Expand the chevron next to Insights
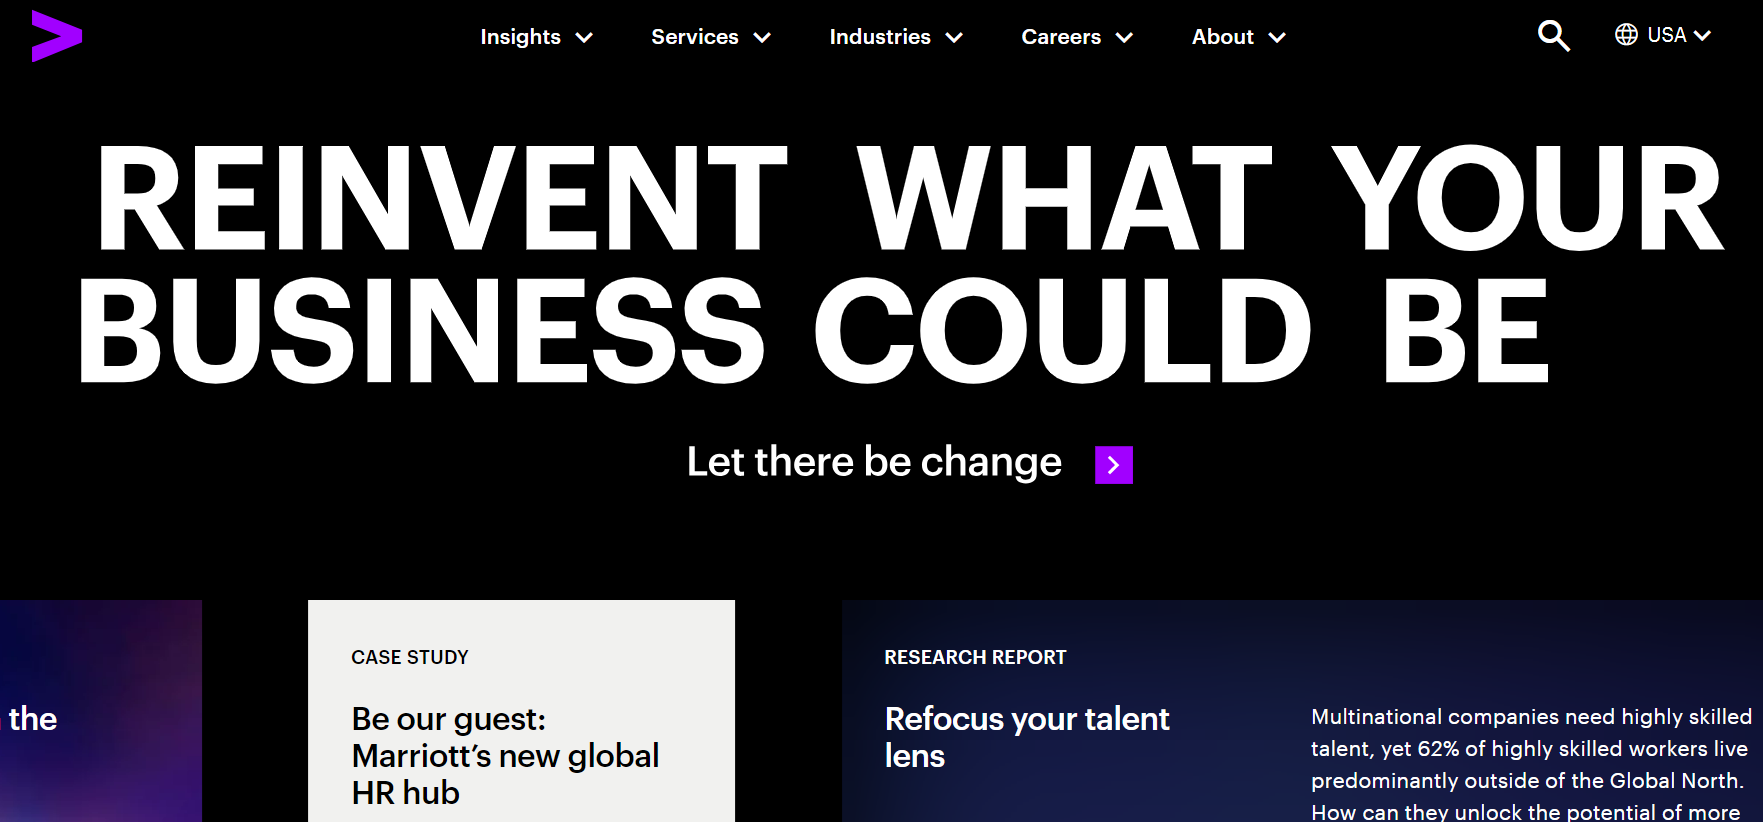This screenshot has height=822, width=1763. click(585, 38)
